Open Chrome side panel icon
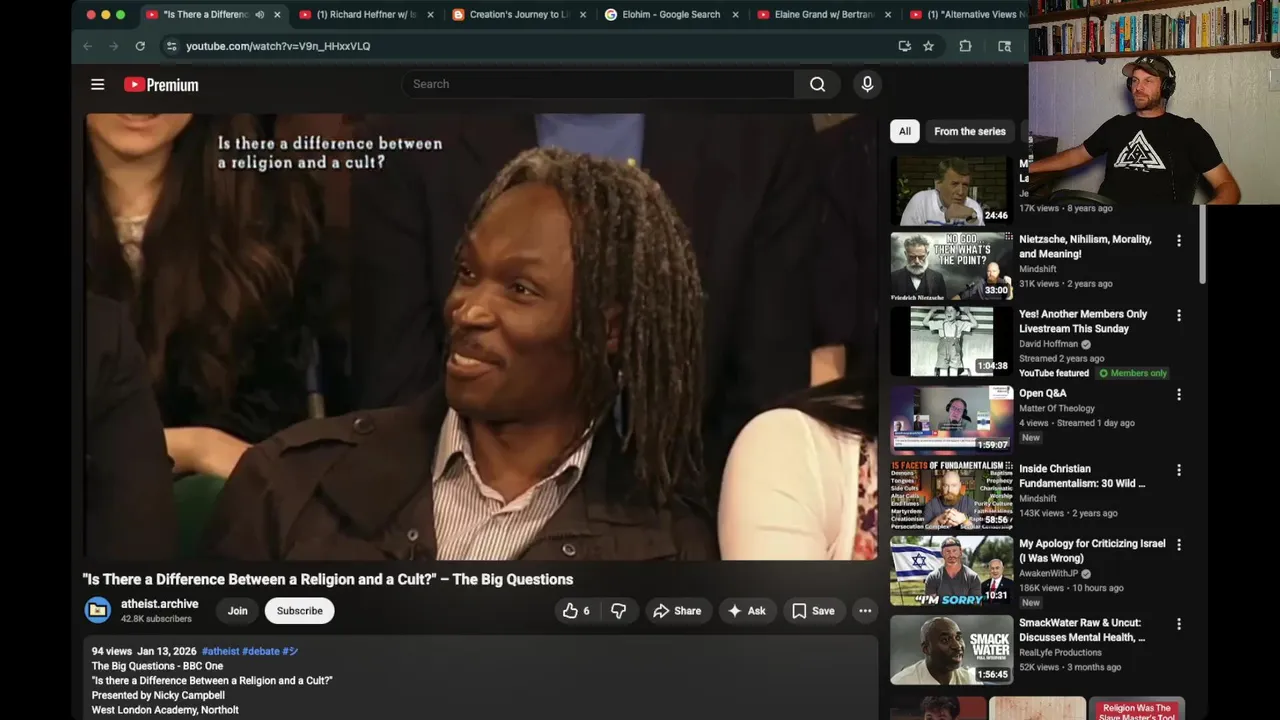This screenshot has width=1280, height=720. [1004, 46]
